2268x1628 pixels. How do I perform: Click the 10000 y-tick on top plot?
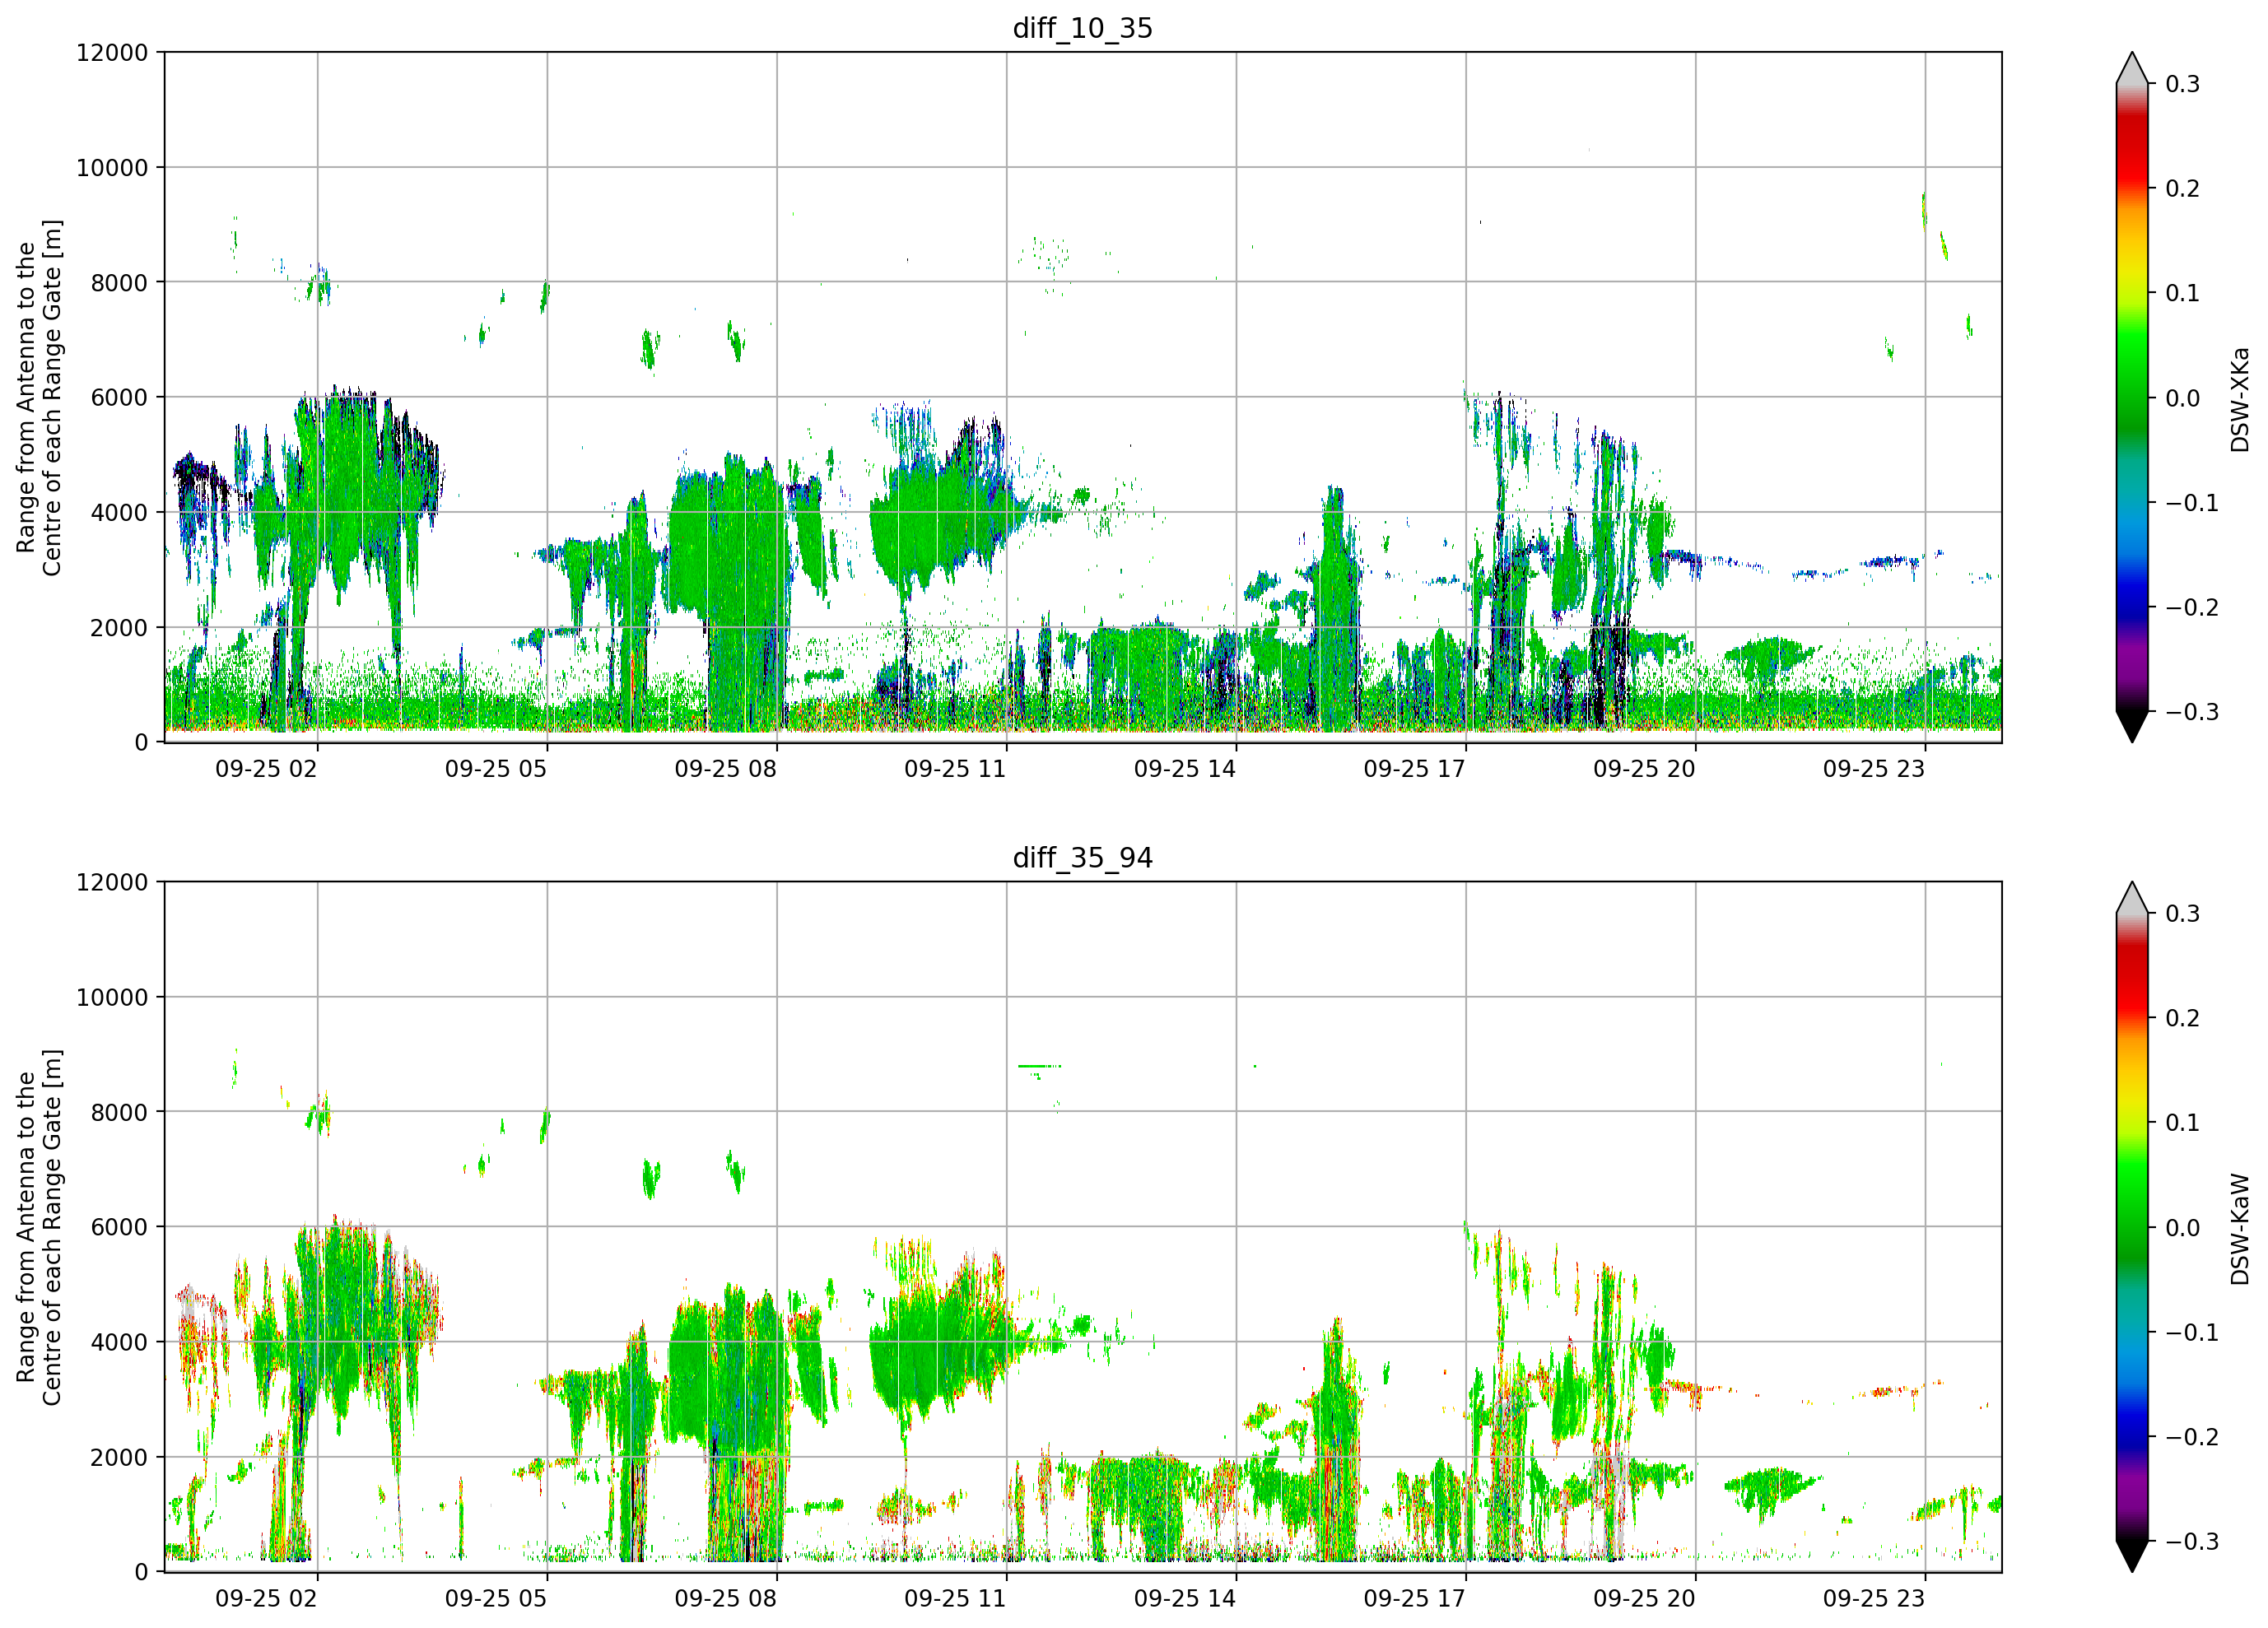(x=112, y=168)
